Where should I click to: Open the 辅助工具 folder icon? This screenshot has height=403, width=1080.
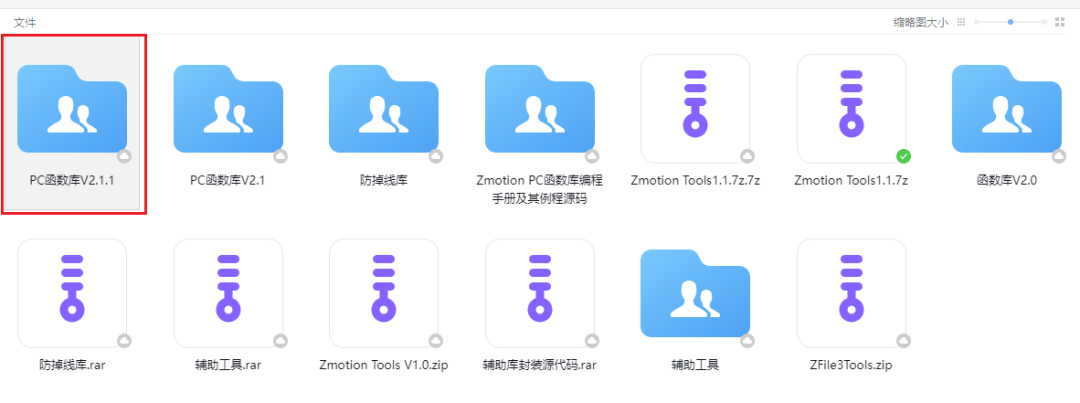(695, 293)
